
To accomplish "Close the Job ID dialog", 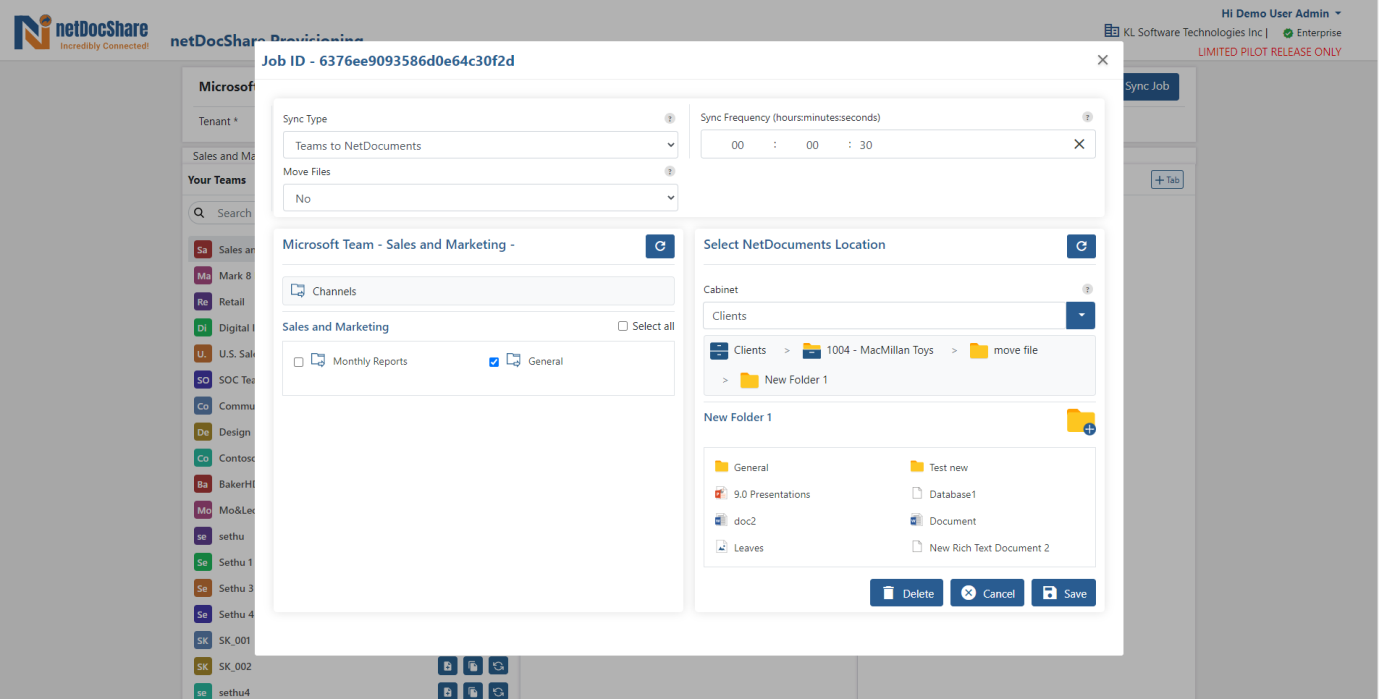I will click(x=1103, y=60).
